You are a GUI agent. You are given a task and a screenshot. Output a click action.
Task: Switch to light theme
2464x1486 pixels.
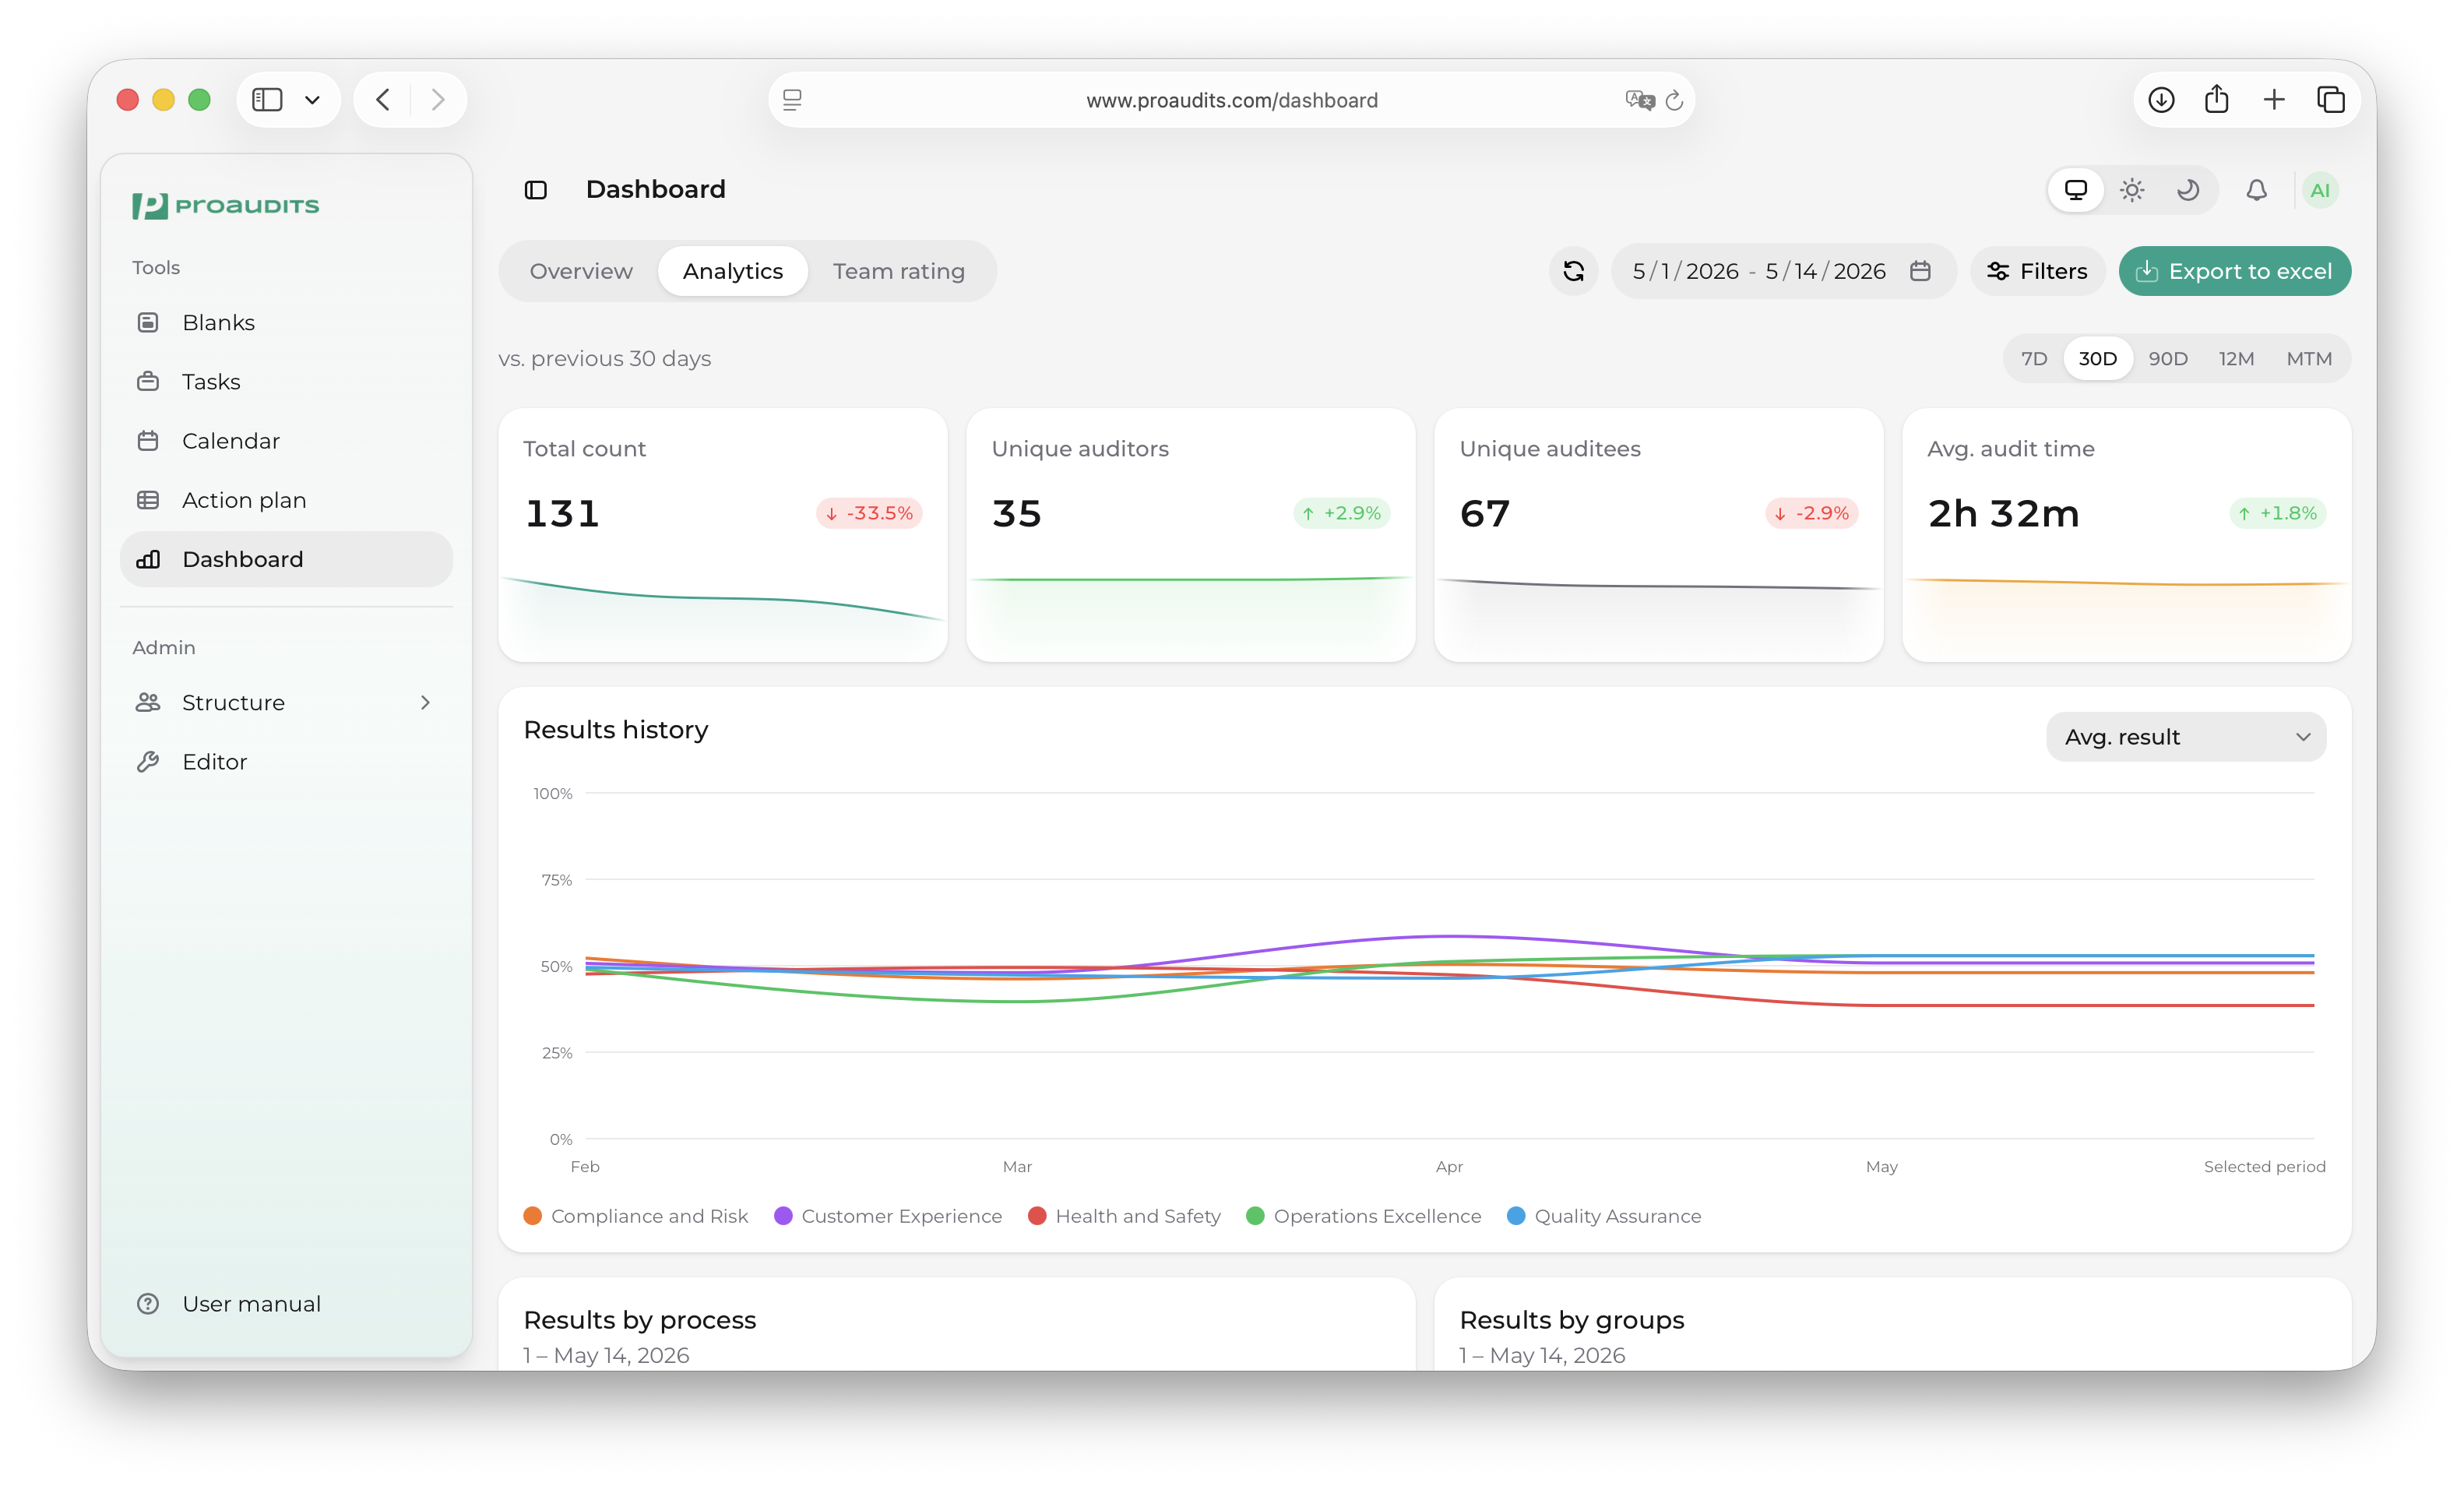(x=2132, y=190)
